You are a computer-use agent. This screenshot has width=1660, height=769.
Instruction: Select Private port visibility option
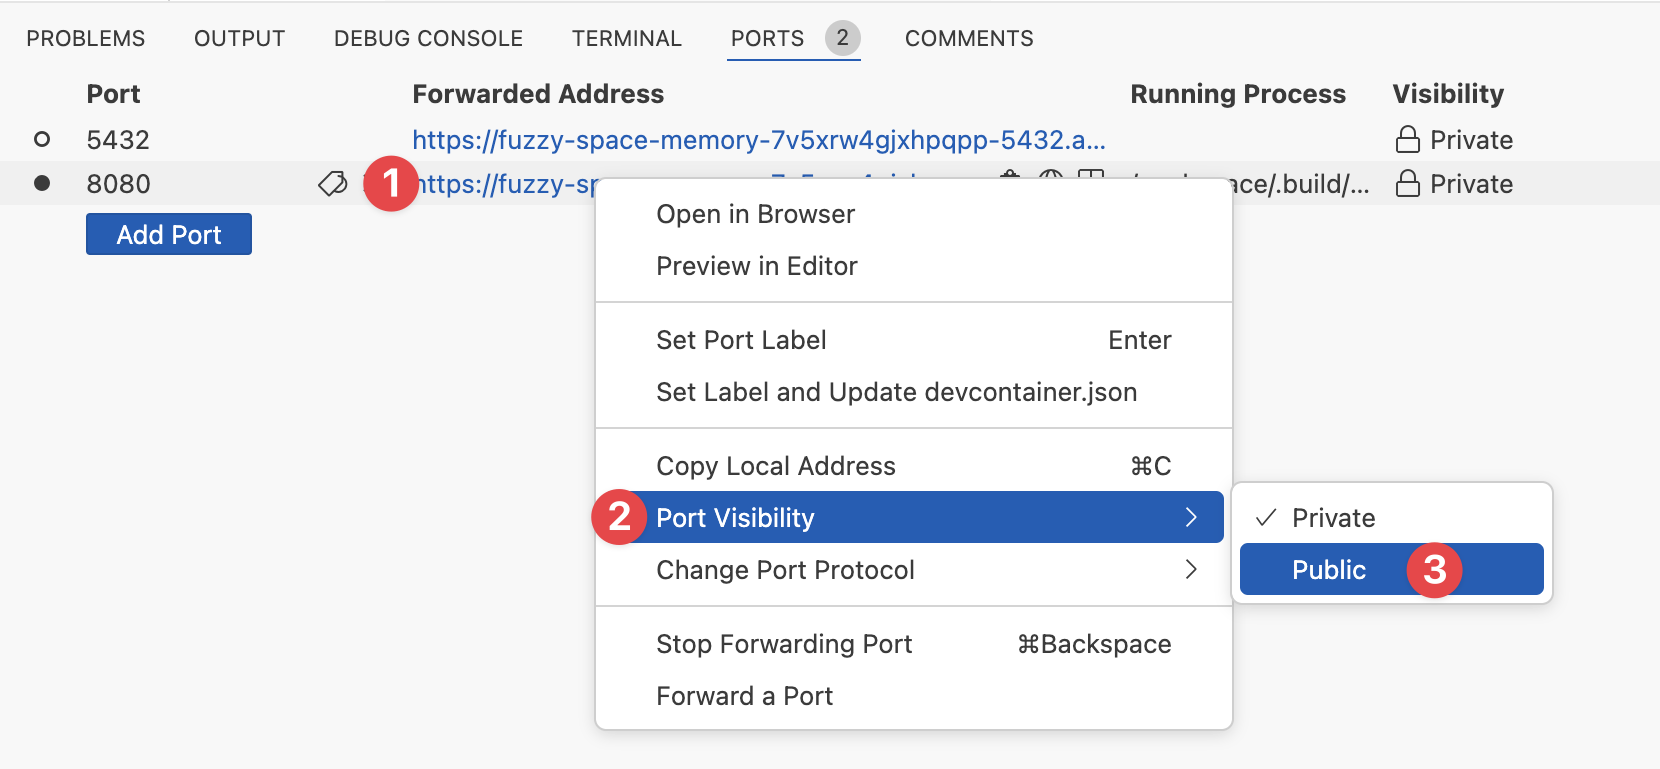[1333, 518]
